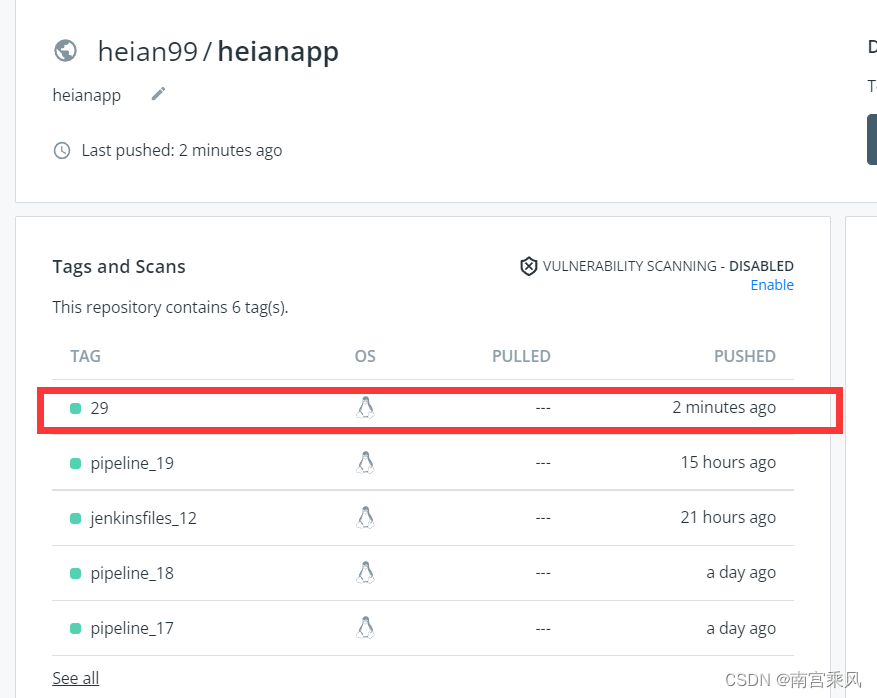Click the Linux penguin icon for tag 29
877x698 pixels.
point(365,408)
